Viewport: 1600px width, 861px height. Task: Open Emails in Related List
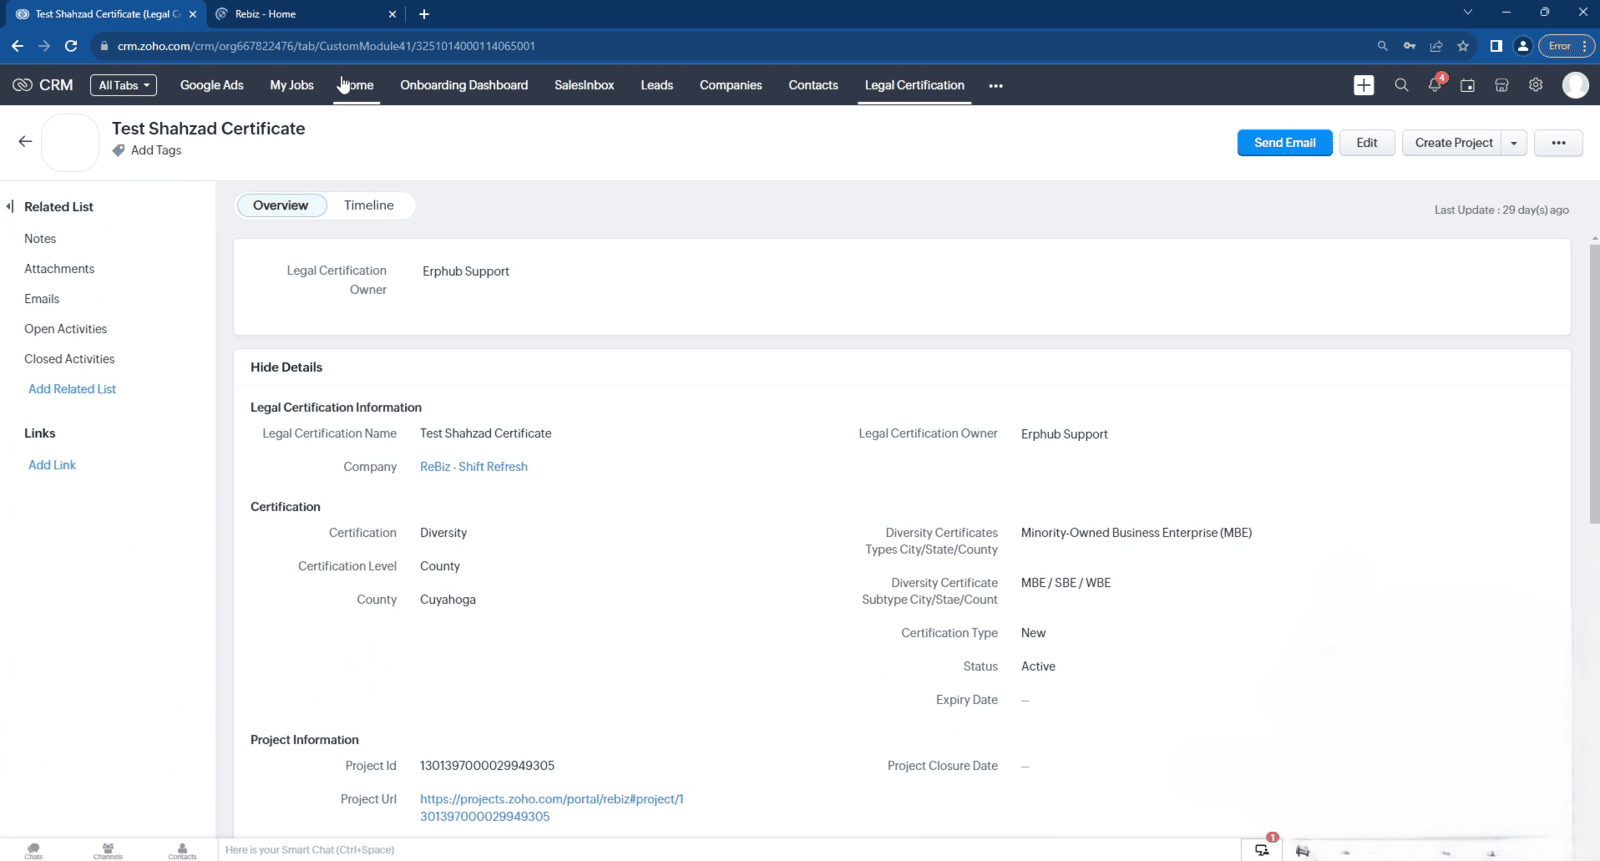tap(42, 299)
